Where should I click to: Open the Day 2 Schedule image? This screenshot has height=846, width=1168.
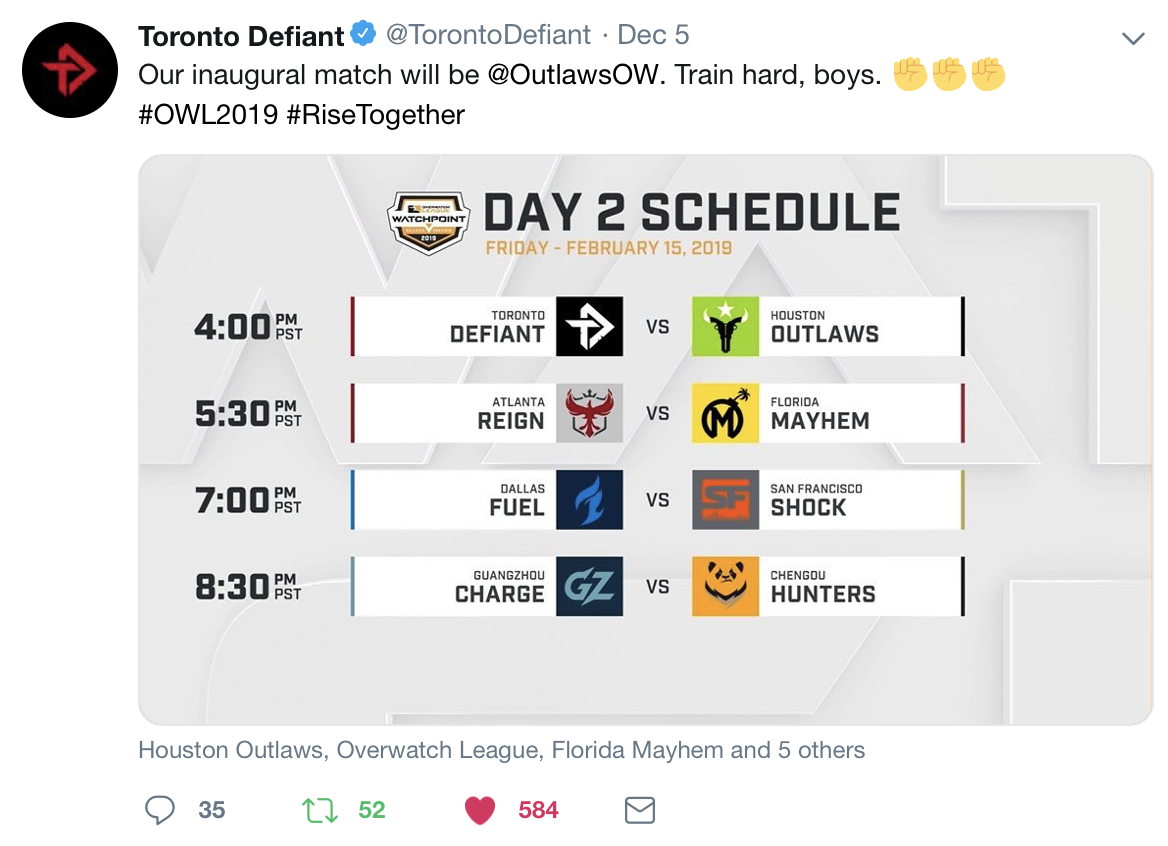point(645,439)
